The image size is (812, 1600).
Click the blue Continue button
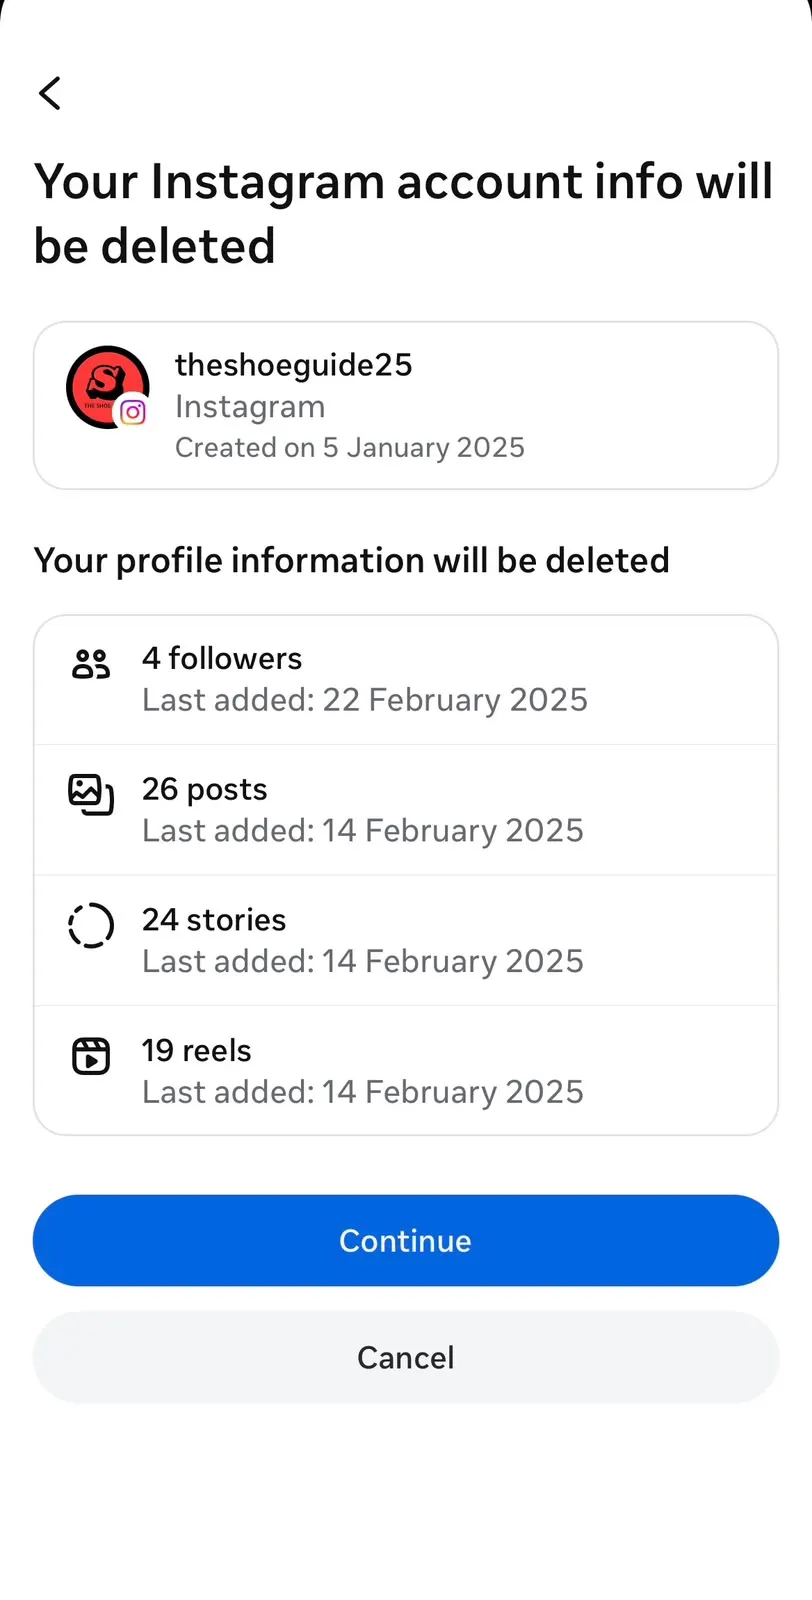406,1240
